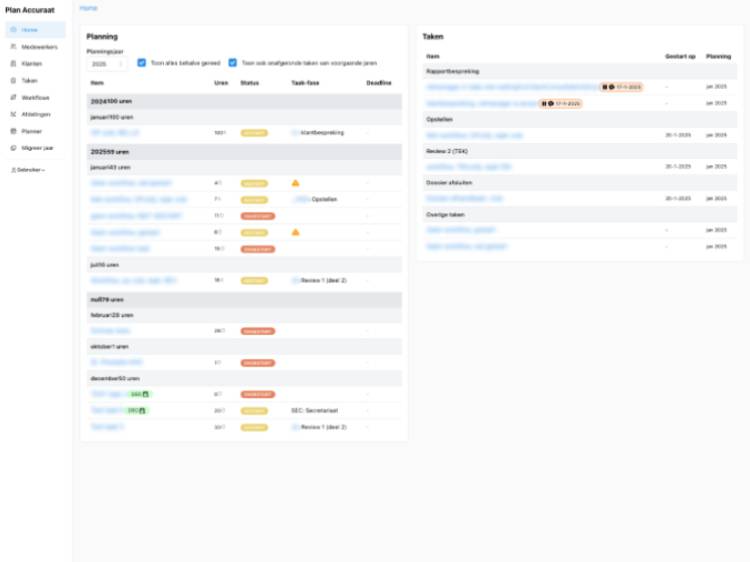The width and height of the screenshot is (750, 562).
Task: Expand the Gebruiker menu in the sidebar
Action: (28, 170)
